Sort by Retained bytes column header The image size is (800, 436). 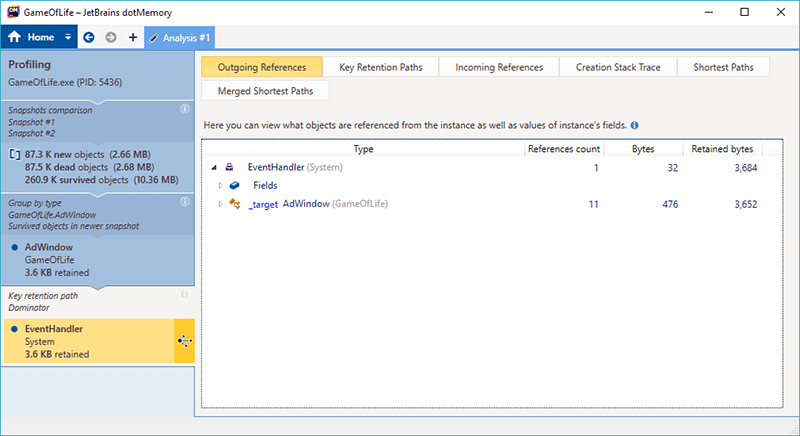pyautogui.click(x=722, y=149)
